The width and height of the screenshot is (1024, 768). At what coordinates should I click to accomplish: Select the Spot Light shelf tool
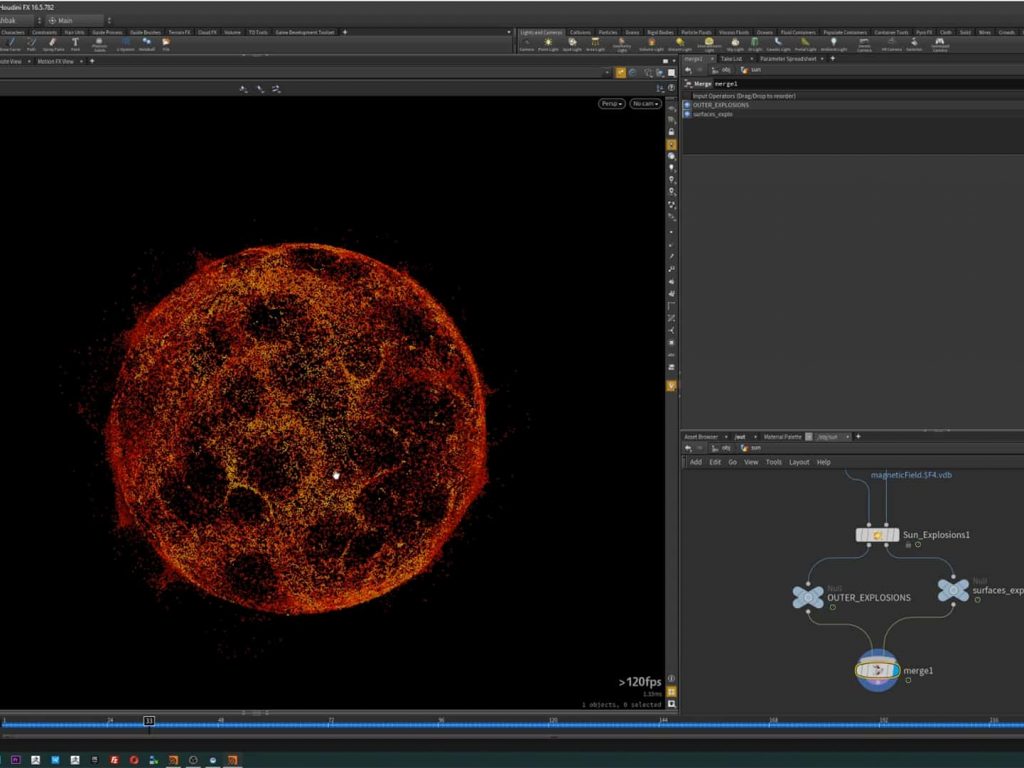572,42
